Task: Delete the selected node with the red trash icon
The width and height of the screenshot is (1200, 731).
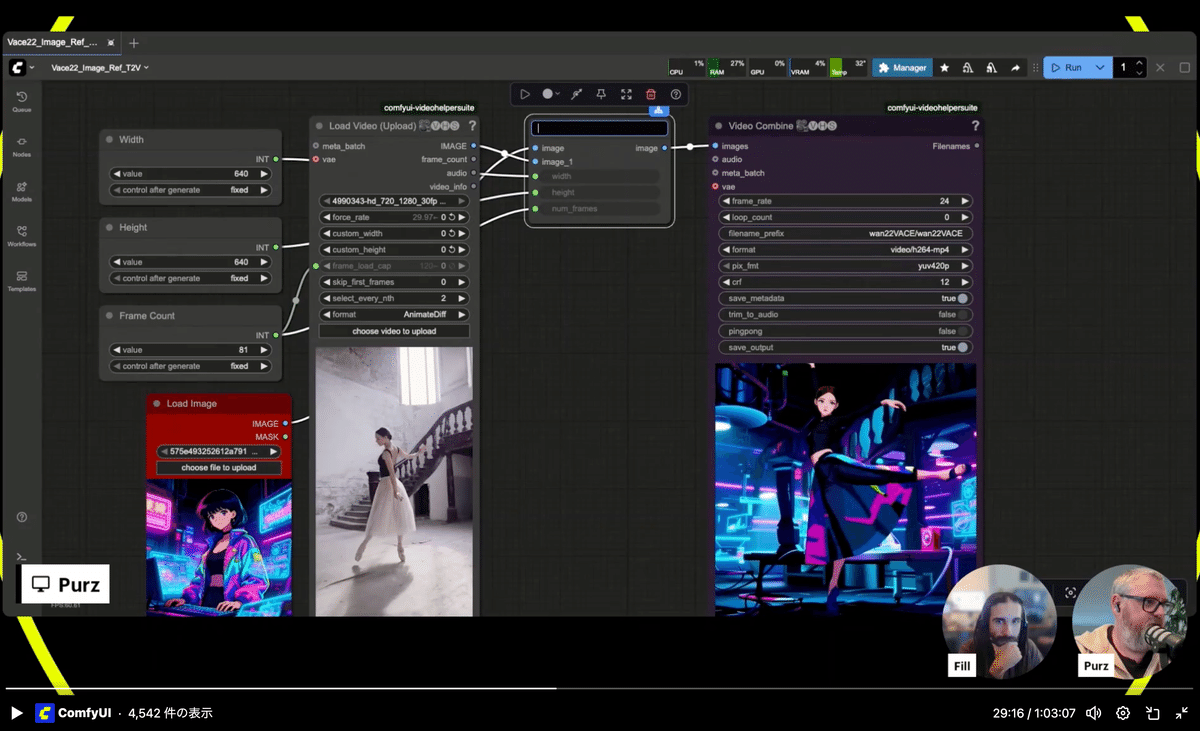Action: 651,94
